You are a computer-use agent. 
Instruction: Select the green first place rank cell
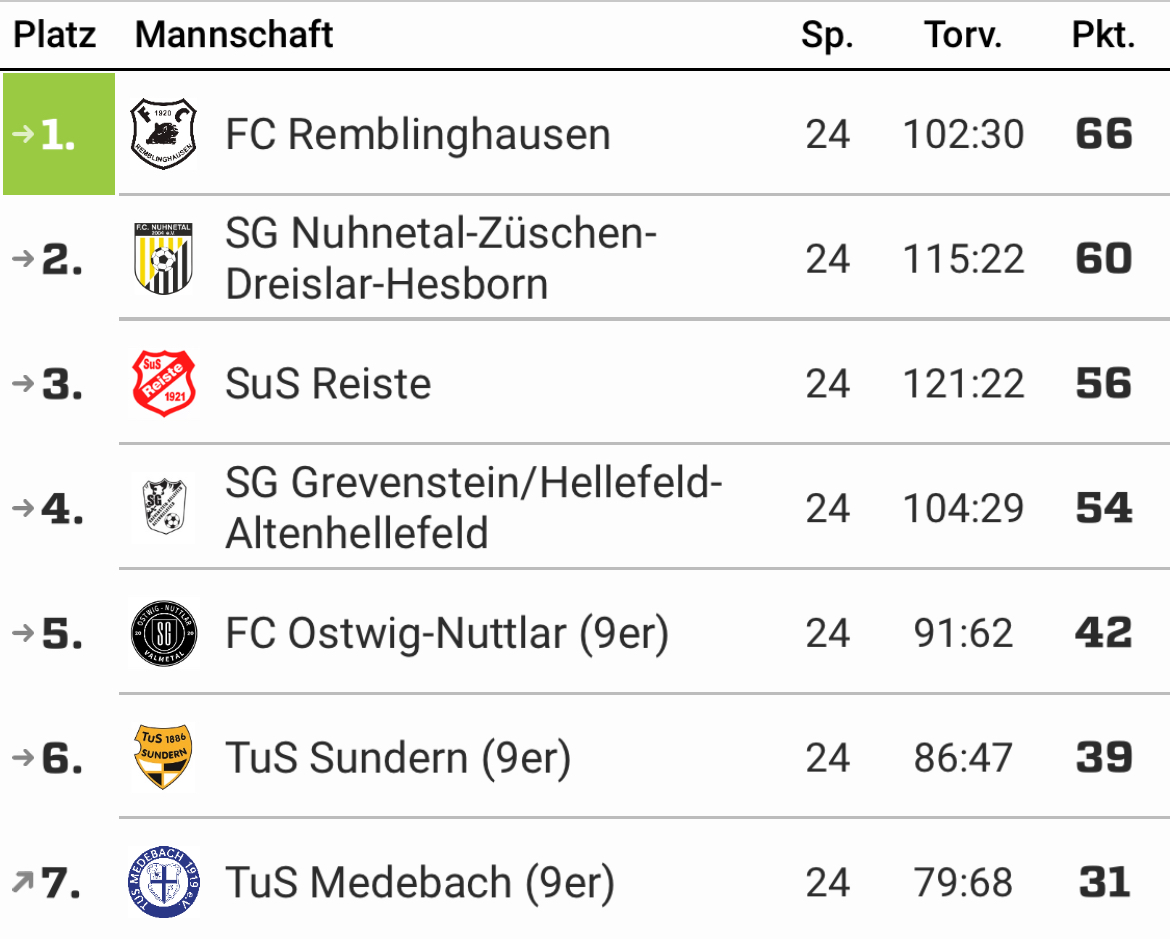(x=59, y=134)
